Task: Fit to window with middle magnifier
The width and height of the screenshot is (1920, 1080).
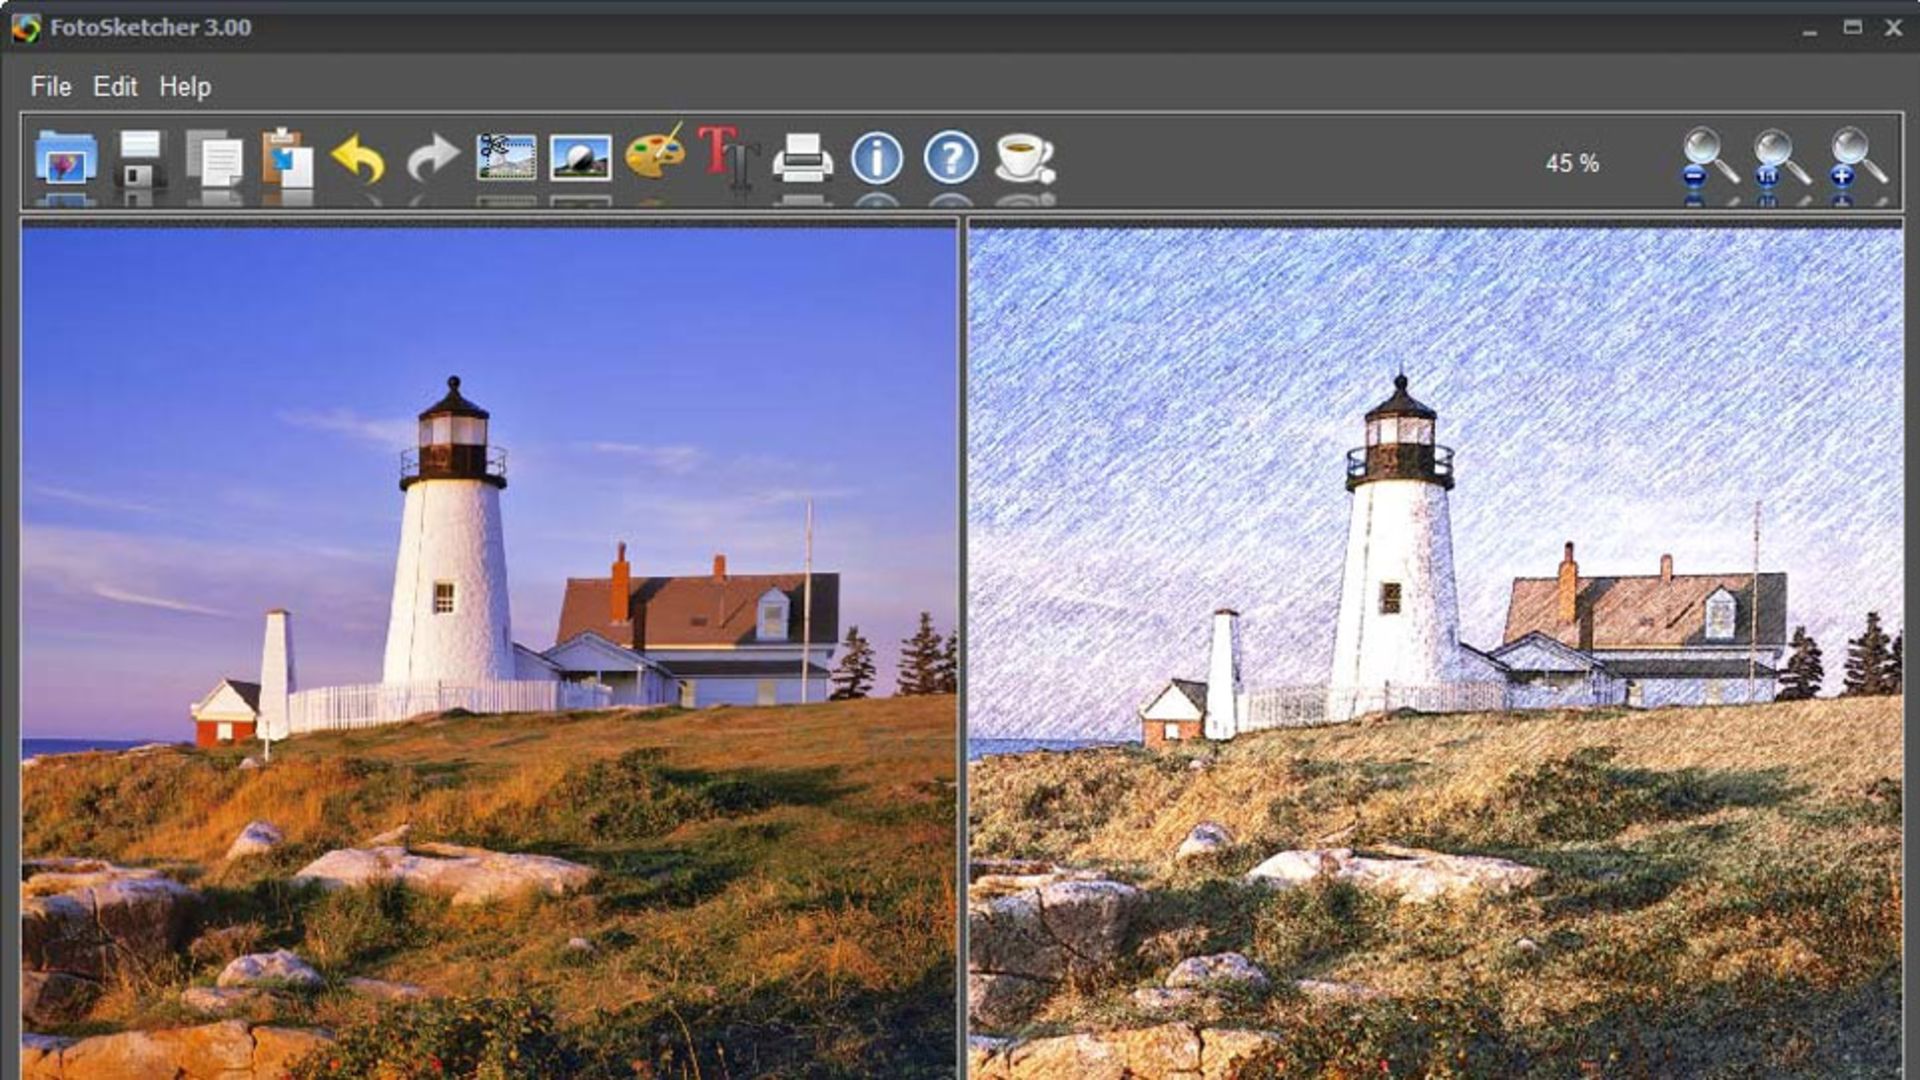Action: click(1782, 157)
